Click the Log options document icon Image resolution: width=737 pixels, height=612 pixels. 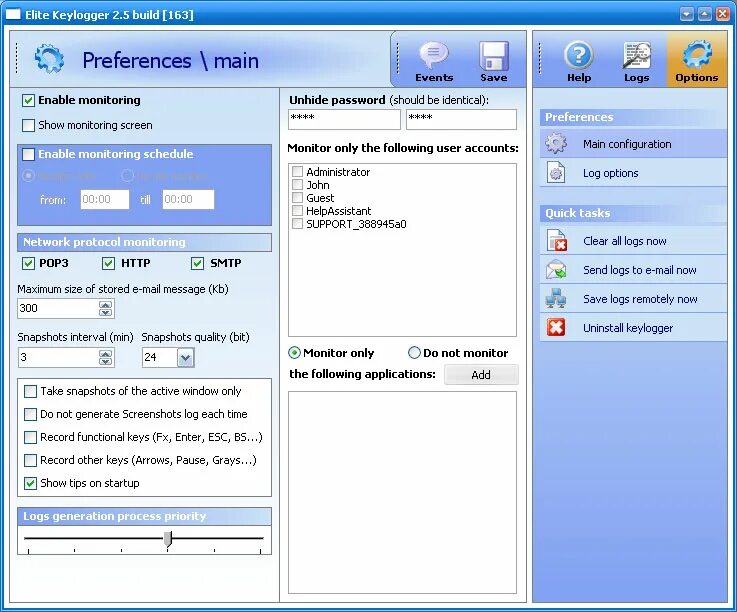point(556,173)
